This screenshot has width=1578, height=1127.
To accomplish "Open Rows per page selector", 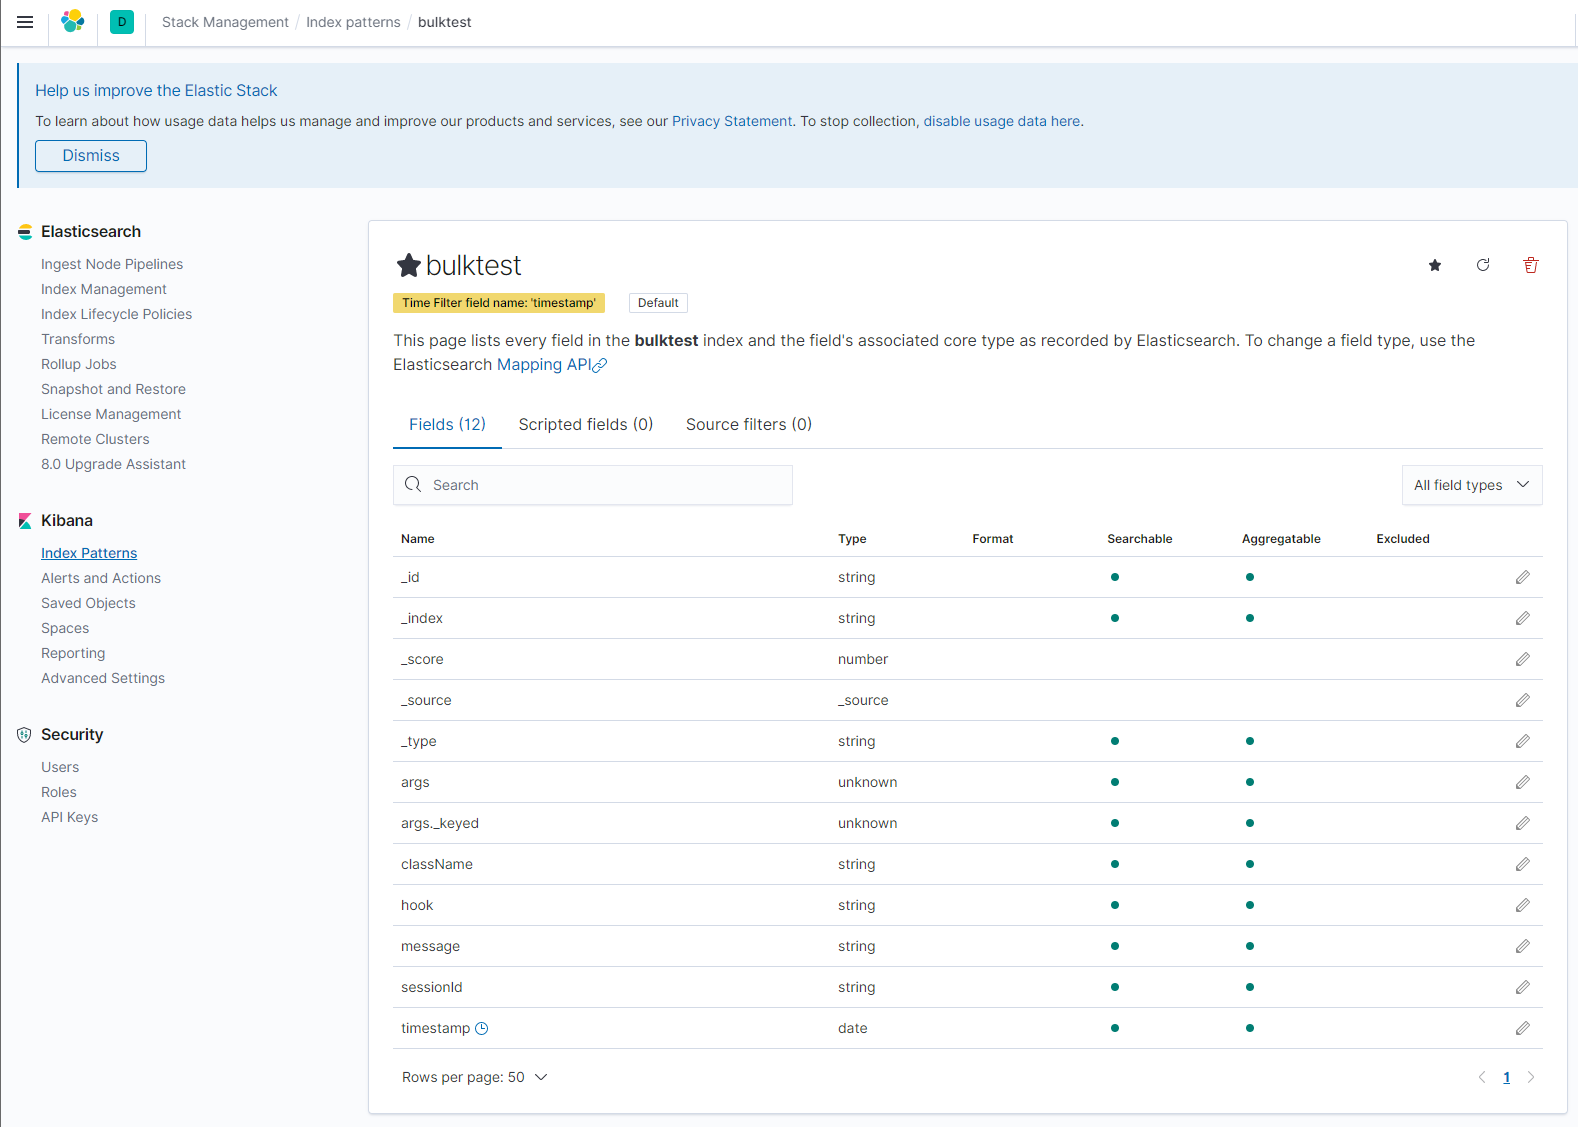I will click(x=475, y=1077).
